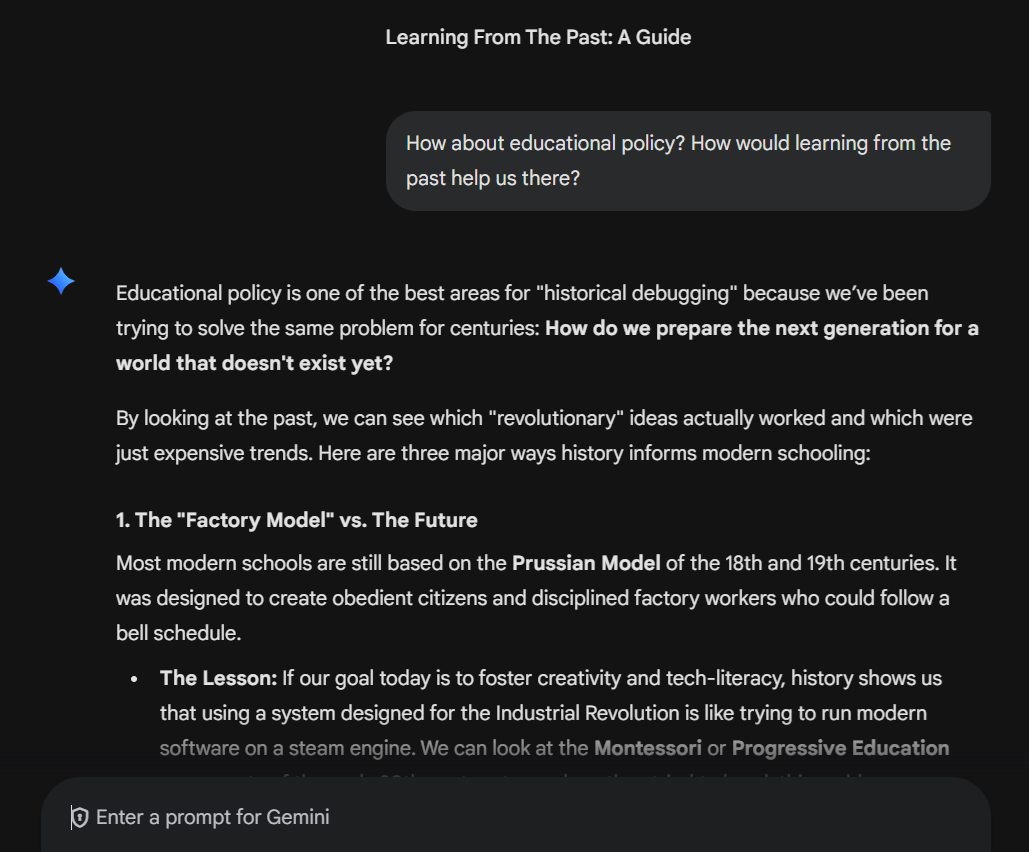Open the "Learning From The Past: A Guide" title
Image resolution: width=1029 pixels, height=852 pixels.
click(538, 38)
